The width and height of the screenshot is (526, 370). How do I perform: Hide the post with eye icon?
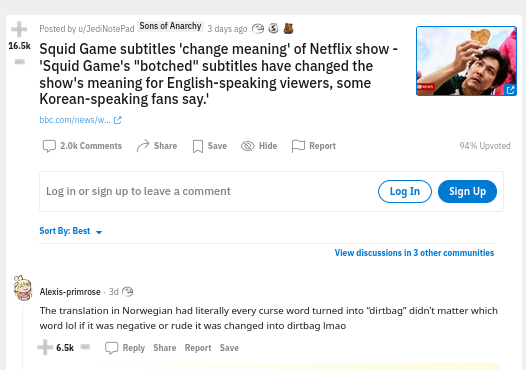pos(248,146)
